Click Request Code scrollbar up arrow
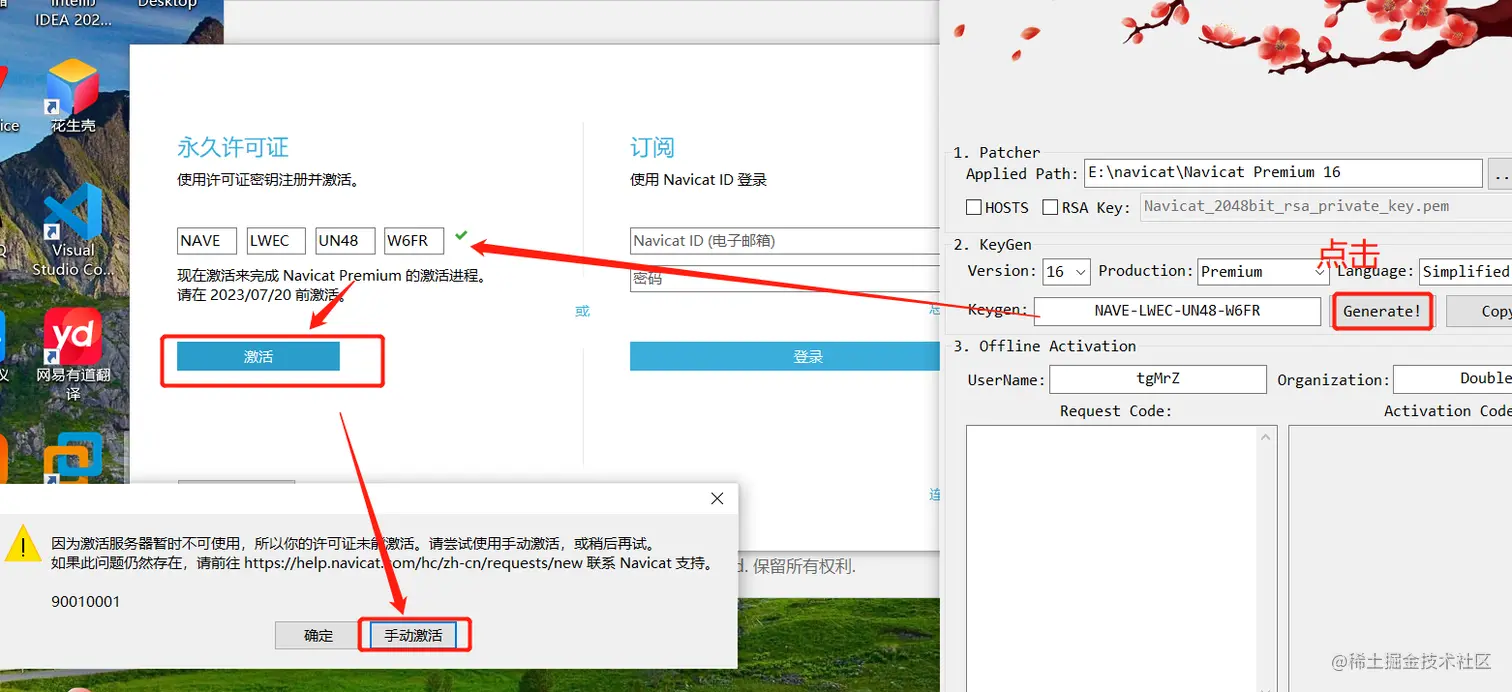Image resolution: width=1512 pixels, height=692 pixels. point(1268,437)
